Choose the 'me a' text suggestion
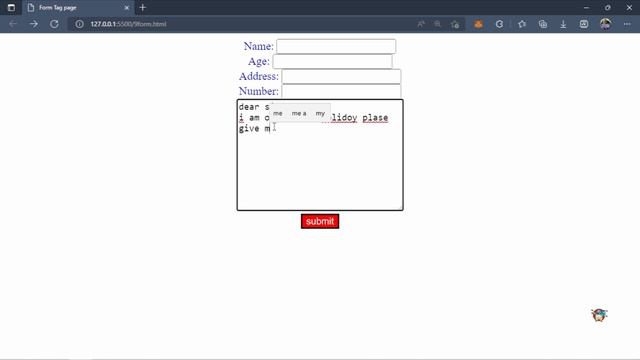The image size is (640, 360). click(x=299, y=113)
